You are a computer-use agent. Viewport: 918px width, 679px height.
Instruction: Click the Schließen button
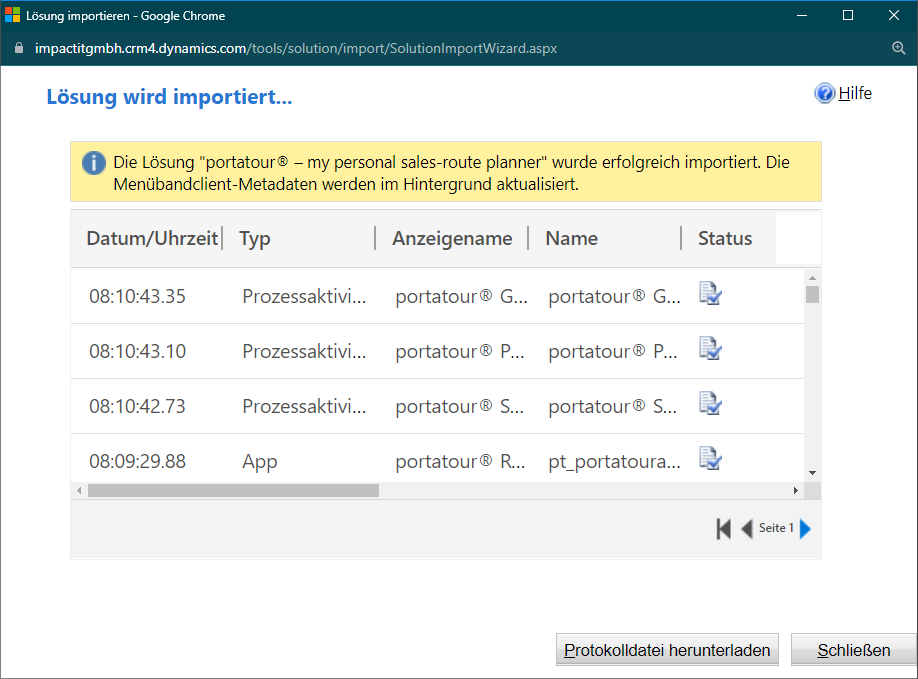click(x=854, y=650)
